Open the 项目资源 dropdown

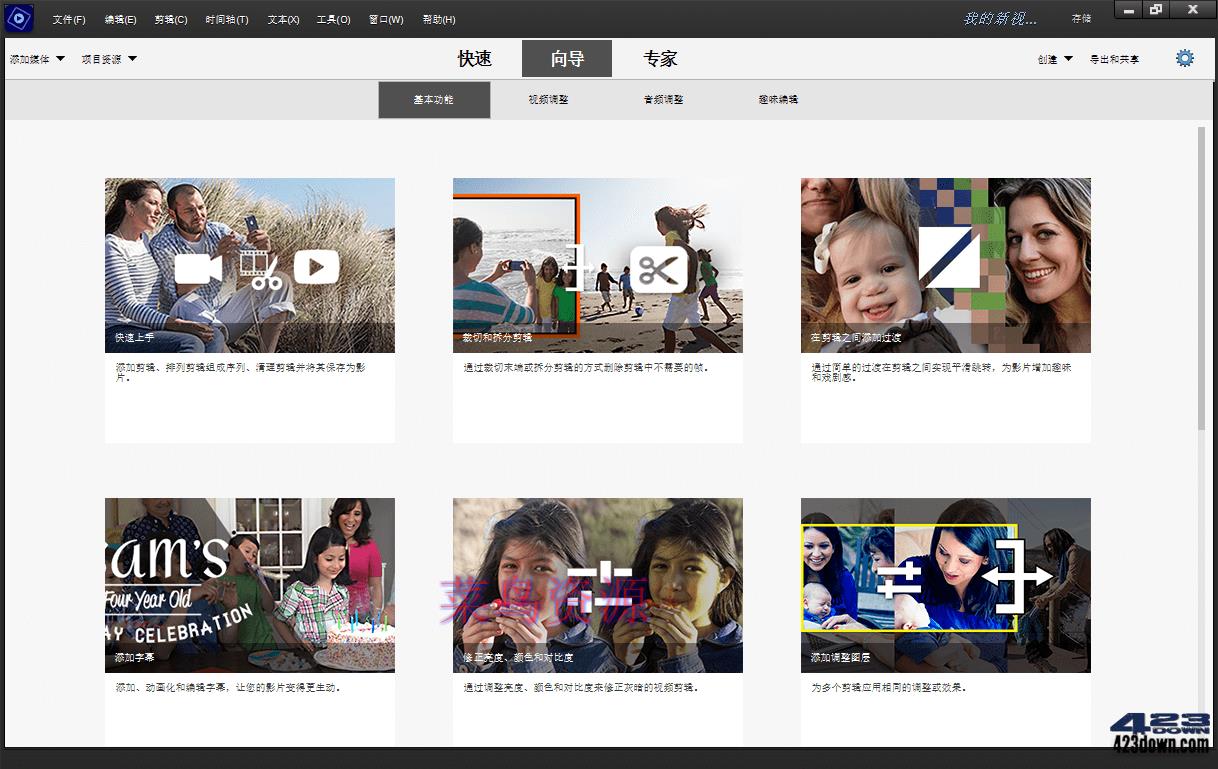(x=110, y=59)
